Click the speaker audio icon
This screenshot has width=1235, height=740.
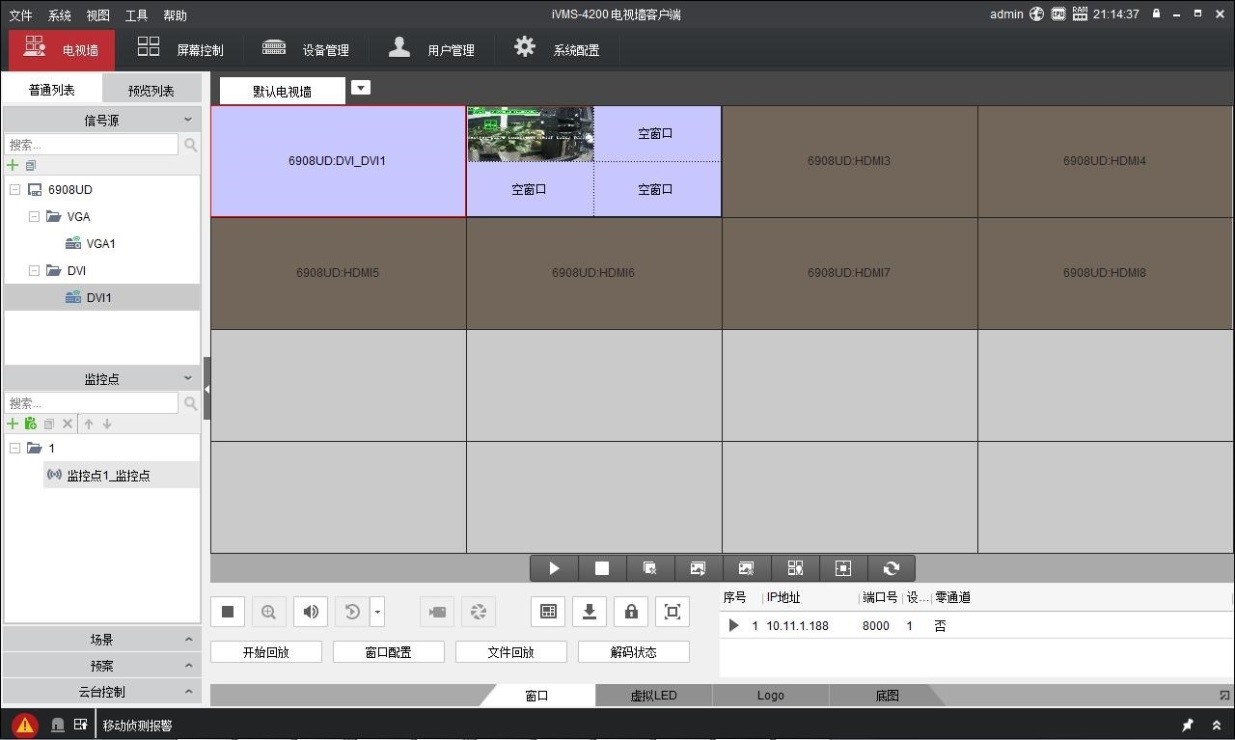pyautogui.click(x=310, y=612)
